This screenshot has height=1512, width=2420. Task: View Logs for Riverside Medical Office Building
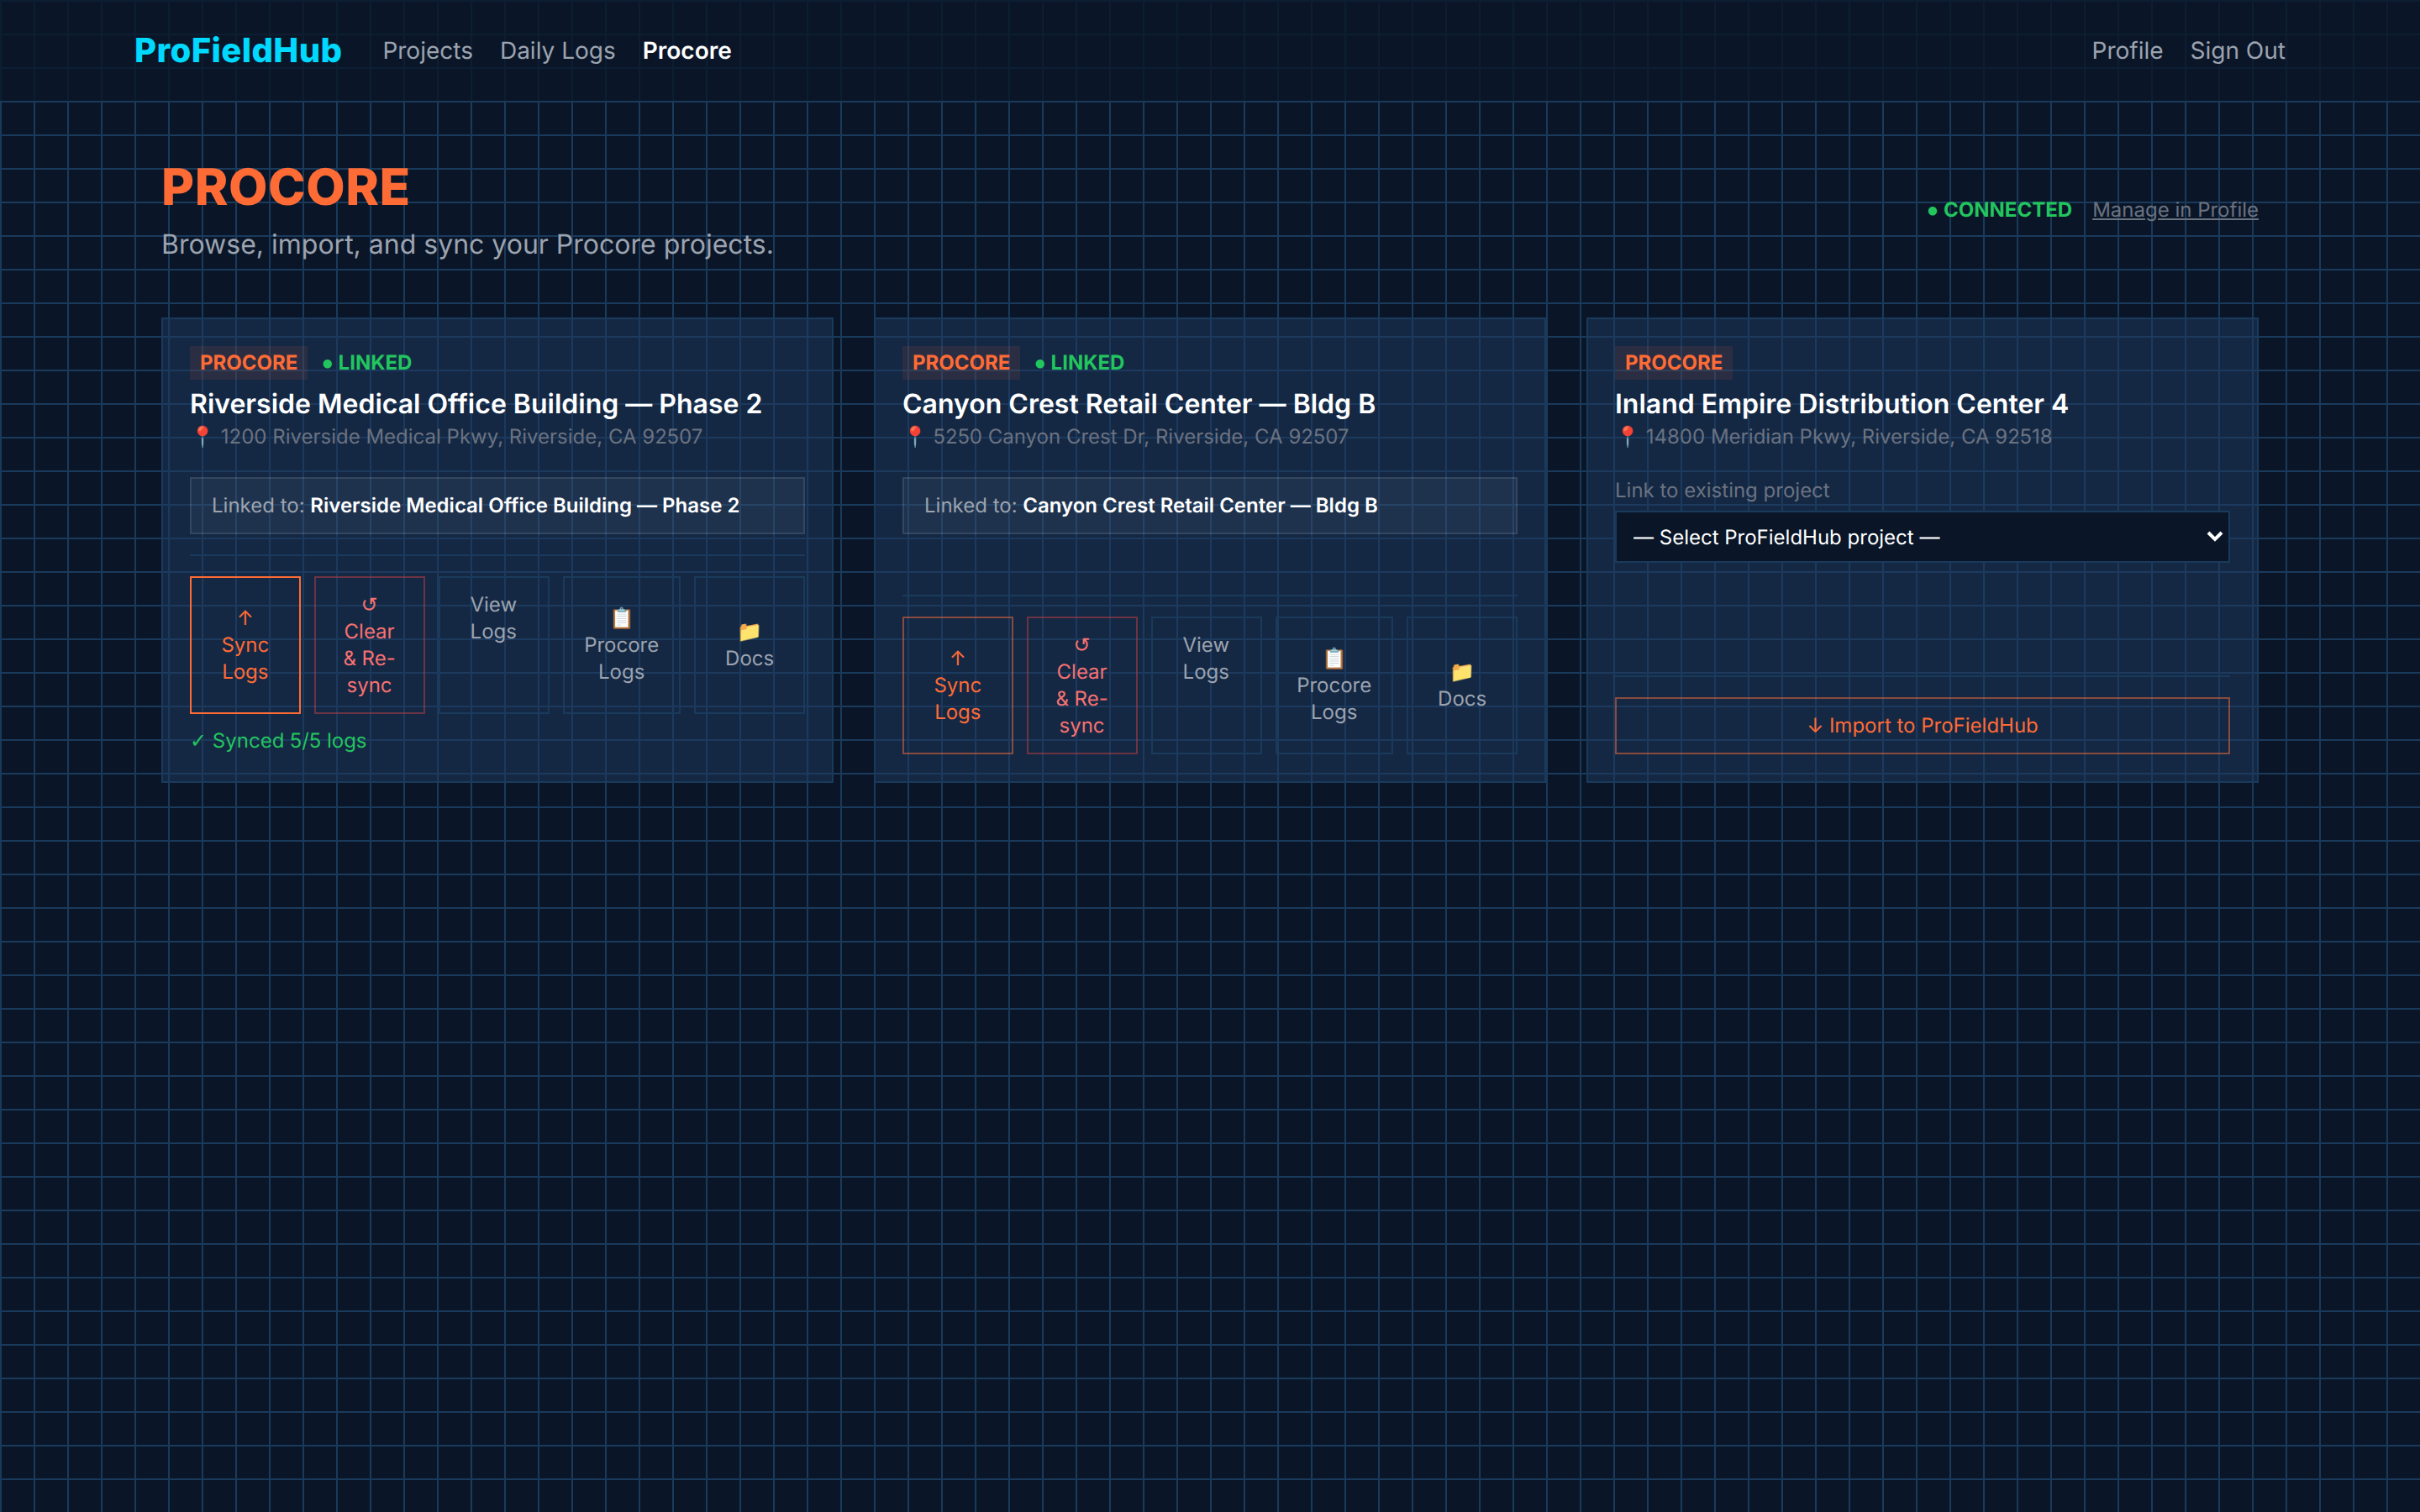point(493,644)
